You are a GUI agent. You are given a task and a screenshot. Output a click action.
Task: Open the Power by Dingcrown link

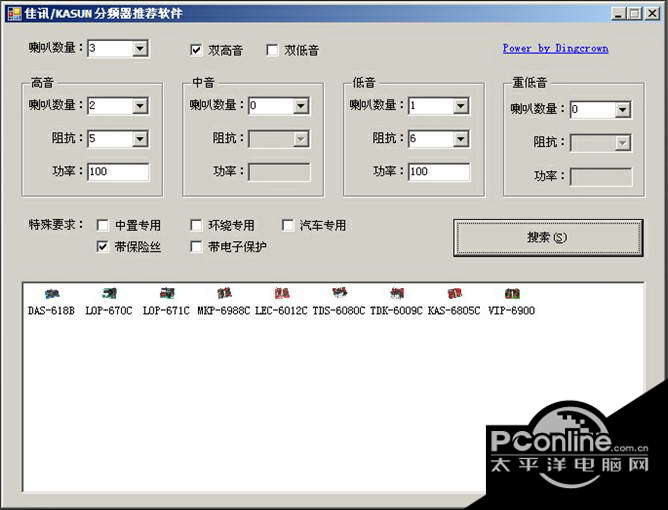[555, 49]
